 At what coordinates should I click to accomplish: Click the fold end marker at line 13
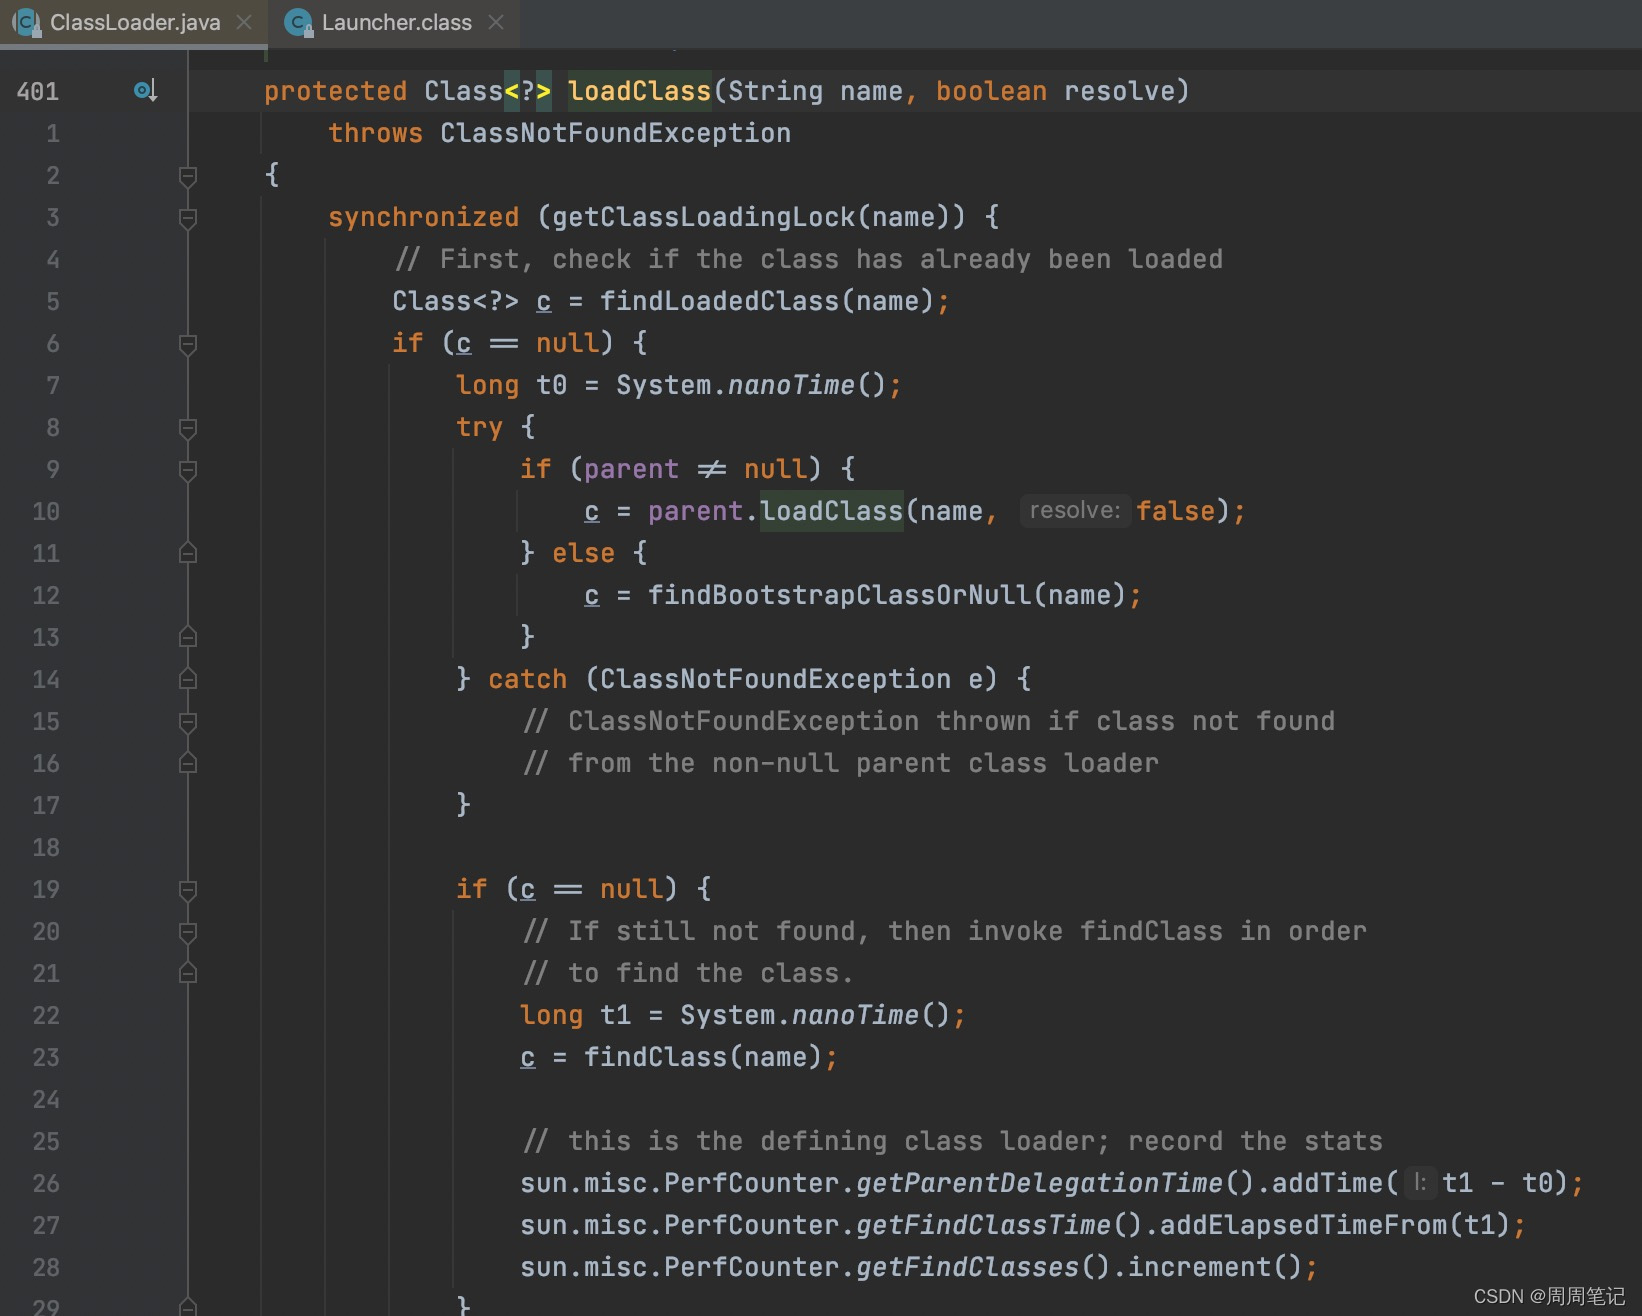pyautogui.click(x=187, y=637)
